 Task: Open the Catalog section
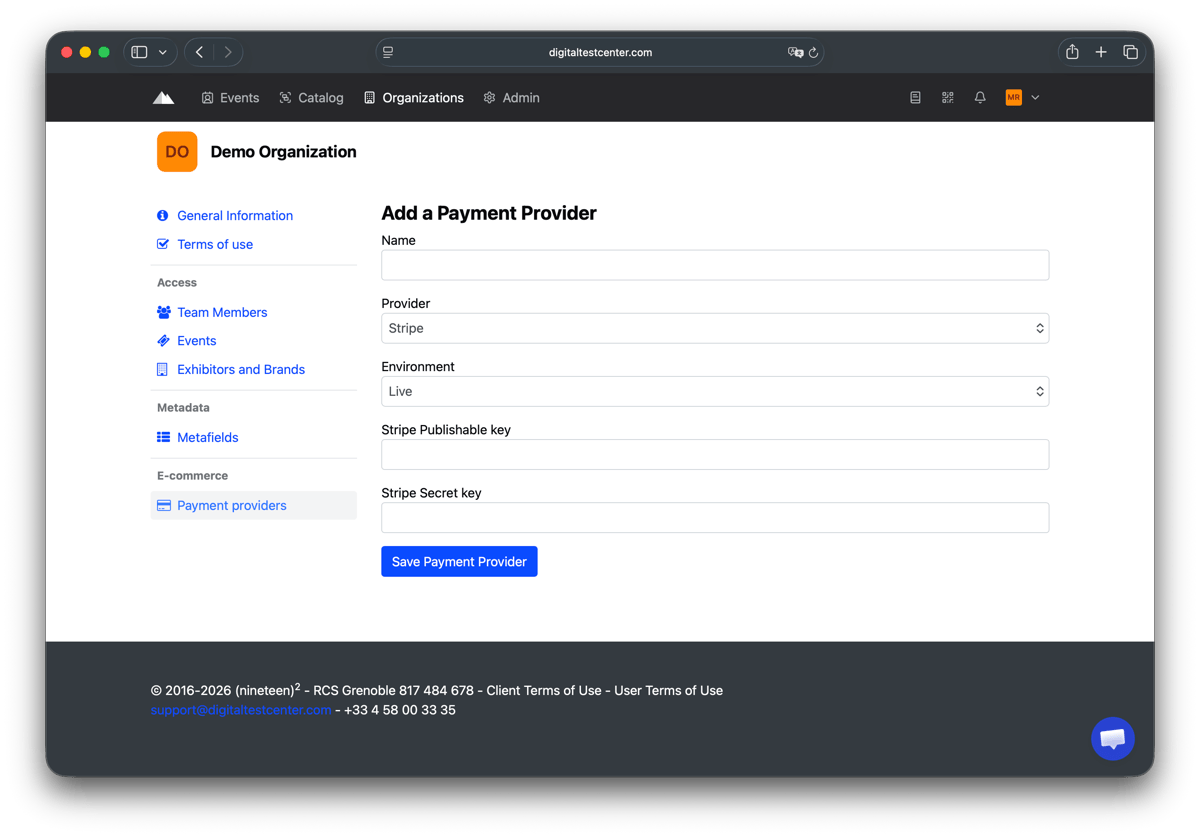coord(311,98)
